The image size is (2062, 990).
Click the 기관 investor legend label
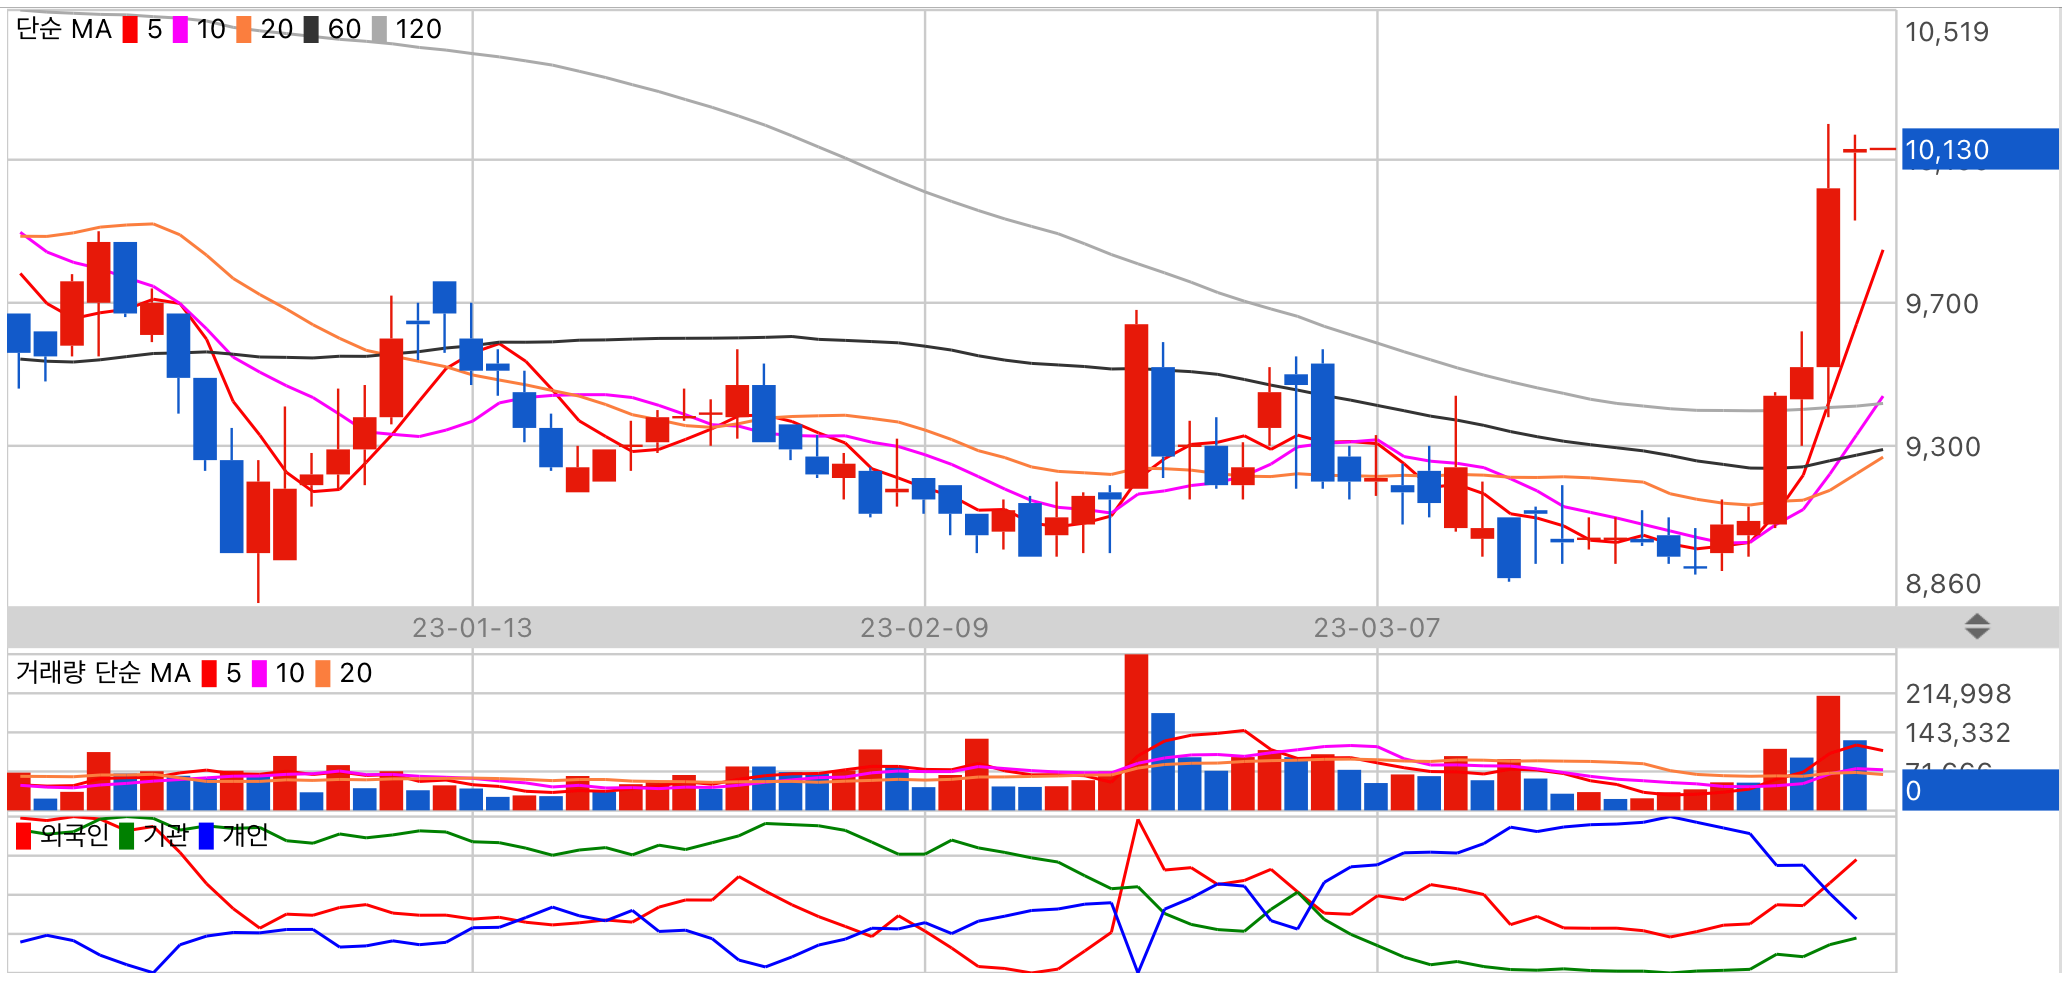pyautogui.click(x=165, y=835)
